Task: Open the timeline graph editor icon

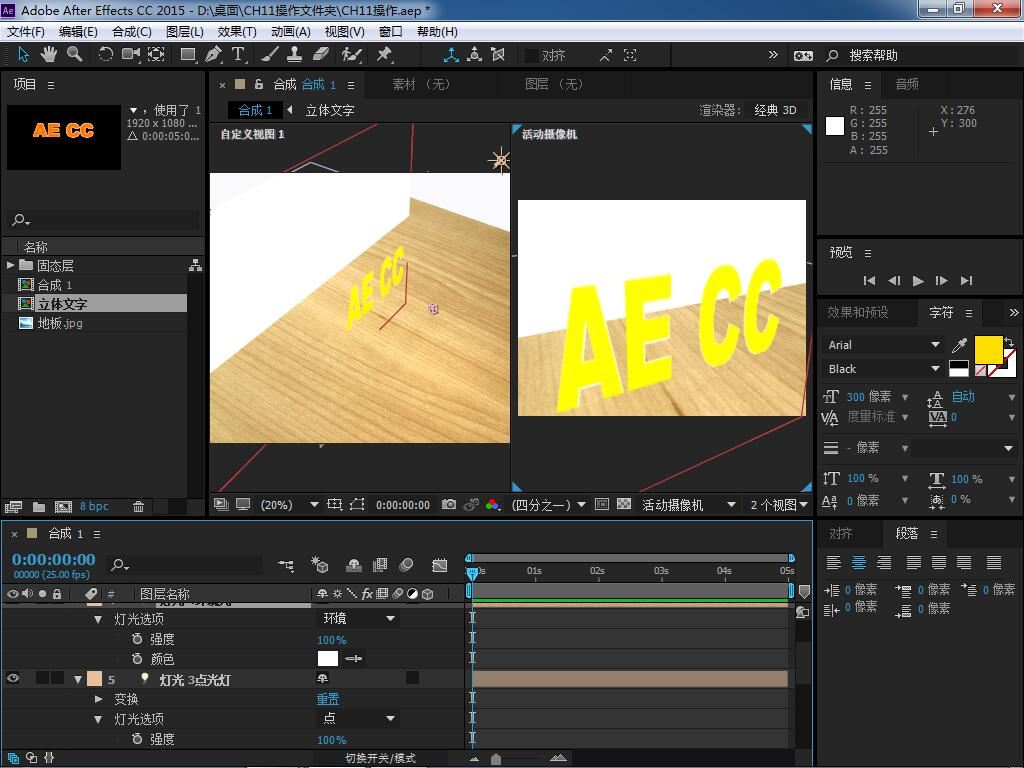Action: (440, 565)
